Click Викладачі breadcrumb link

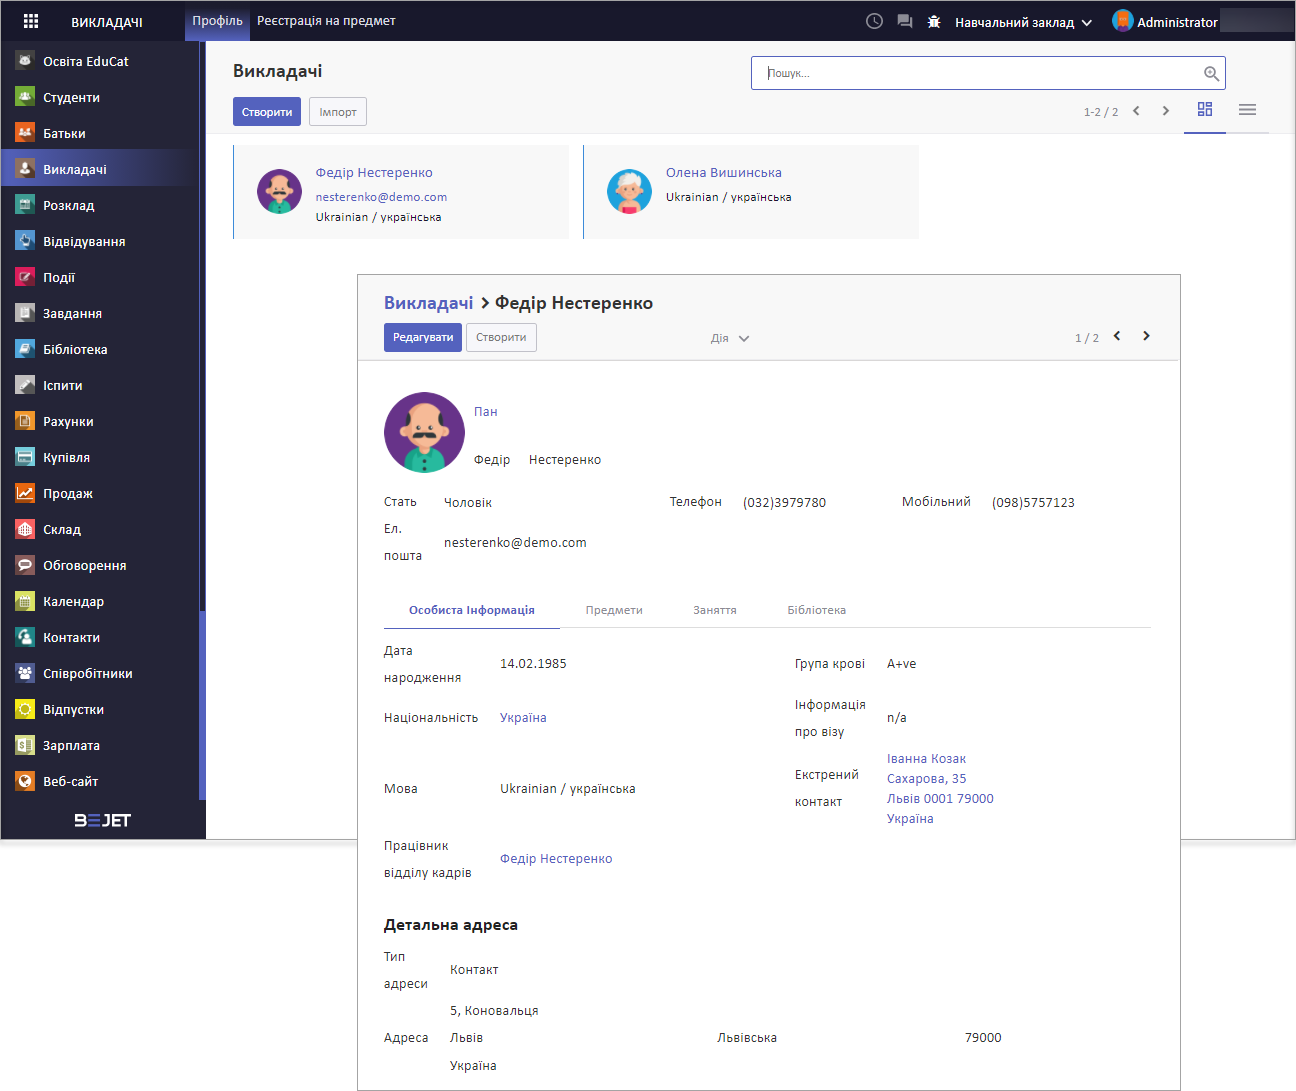point(428,303)
